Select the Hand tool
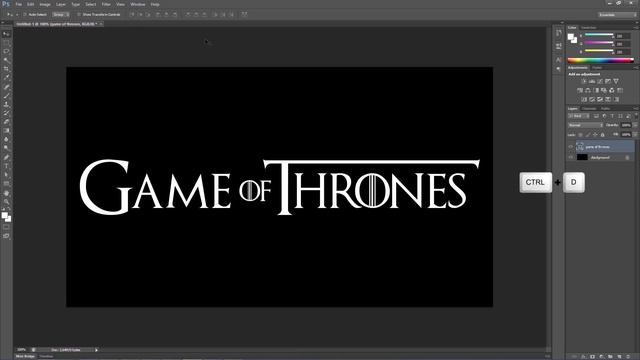This screenshot has height=360, width=640. click(x=6, y=193)
